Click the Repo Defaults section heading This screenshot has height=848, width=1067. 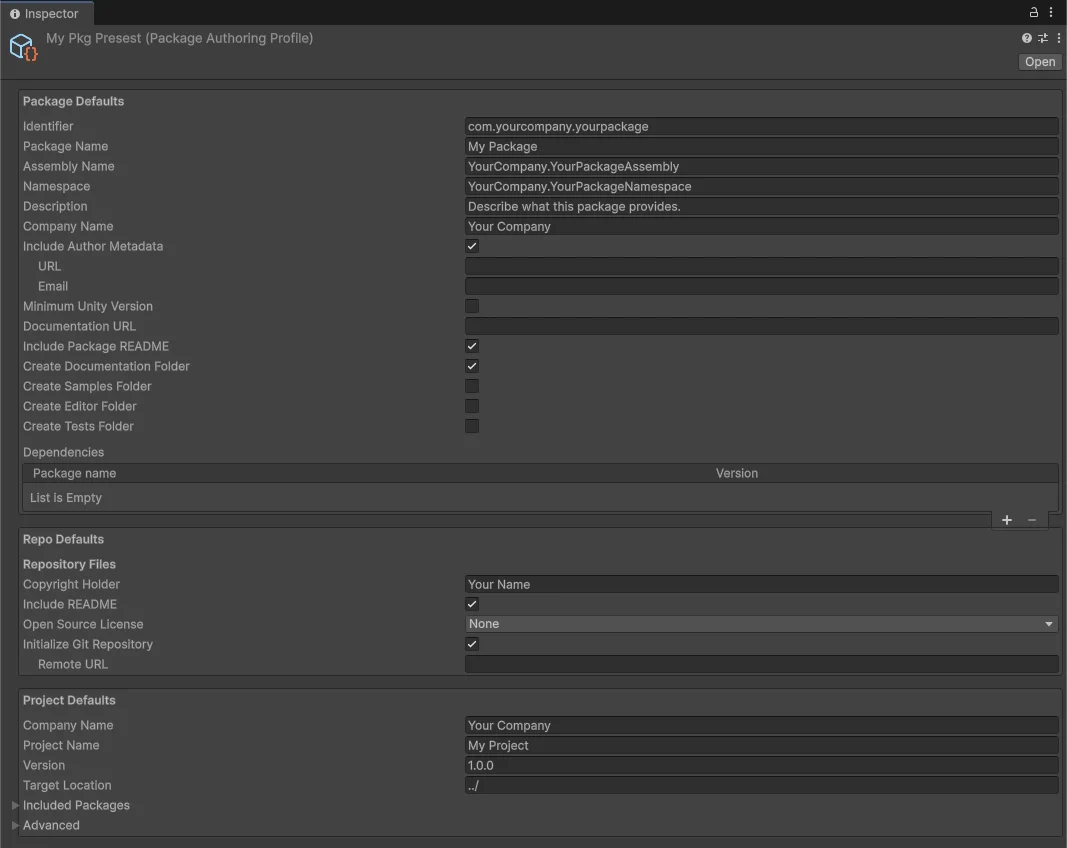[63, 539]
